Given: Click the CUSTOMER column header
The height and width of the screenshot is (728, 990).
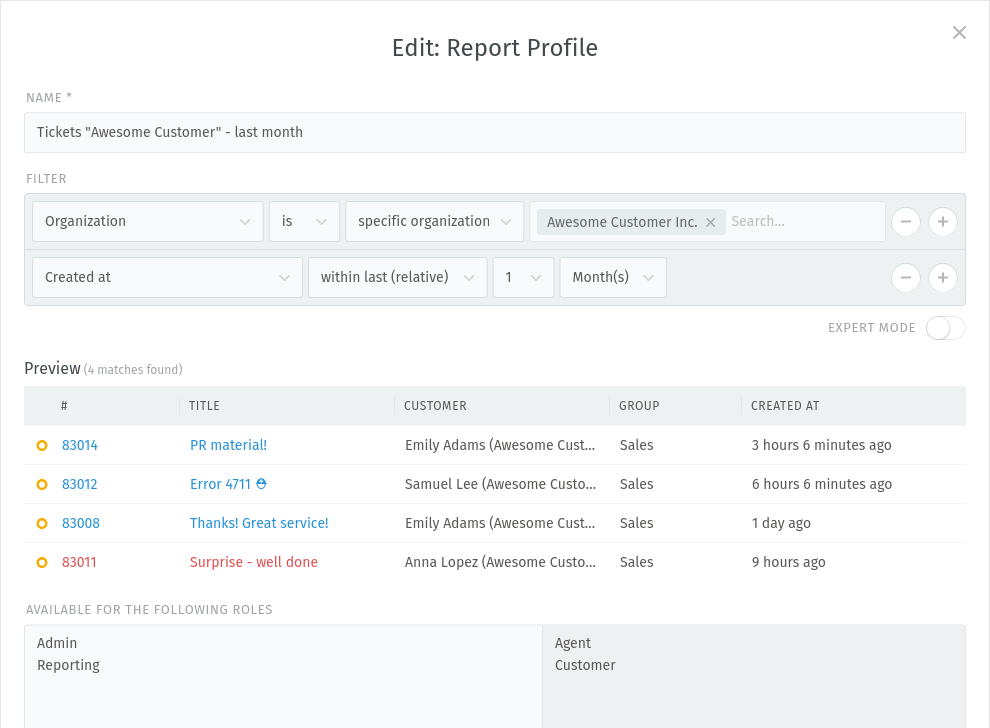Looking at the screenshot, I should pos(435,406).
